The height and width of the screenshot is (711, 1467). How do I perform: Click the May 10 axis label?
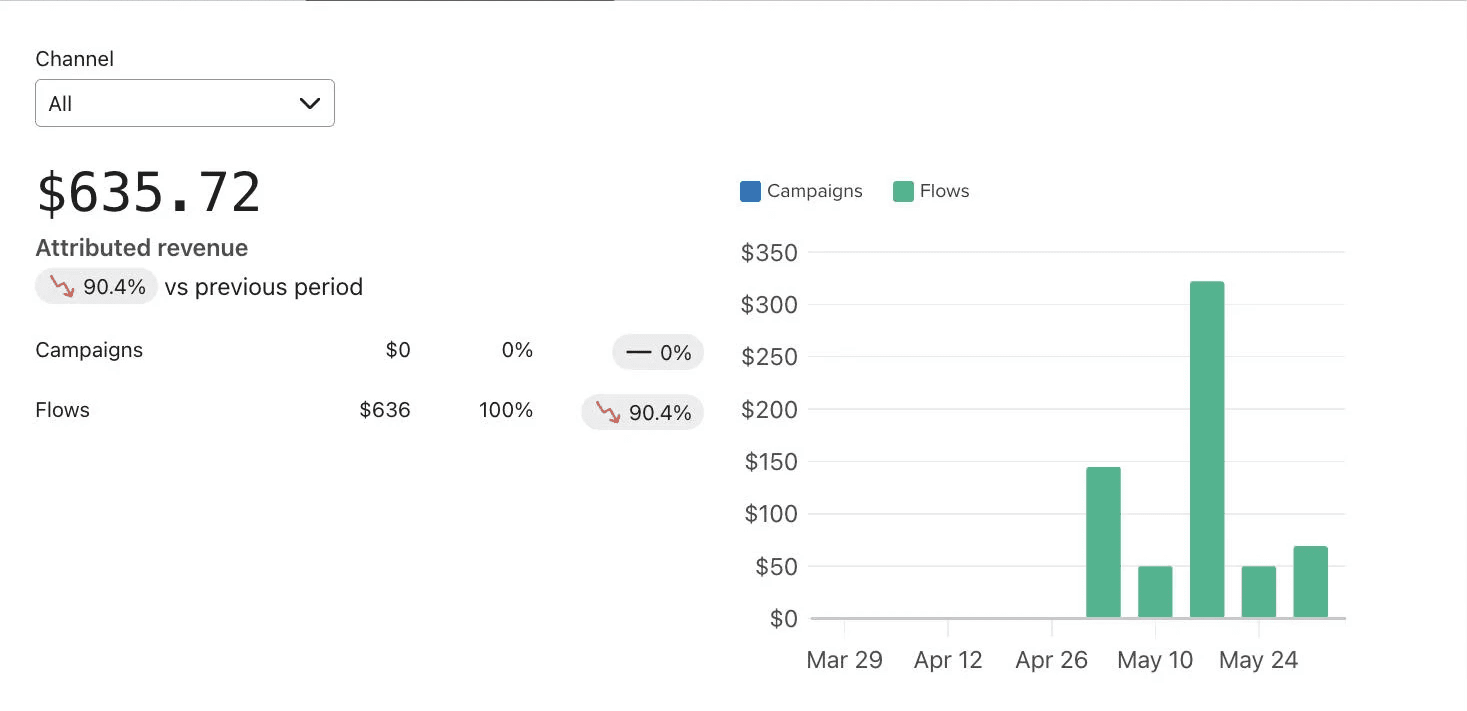[x=1155, y=660]
